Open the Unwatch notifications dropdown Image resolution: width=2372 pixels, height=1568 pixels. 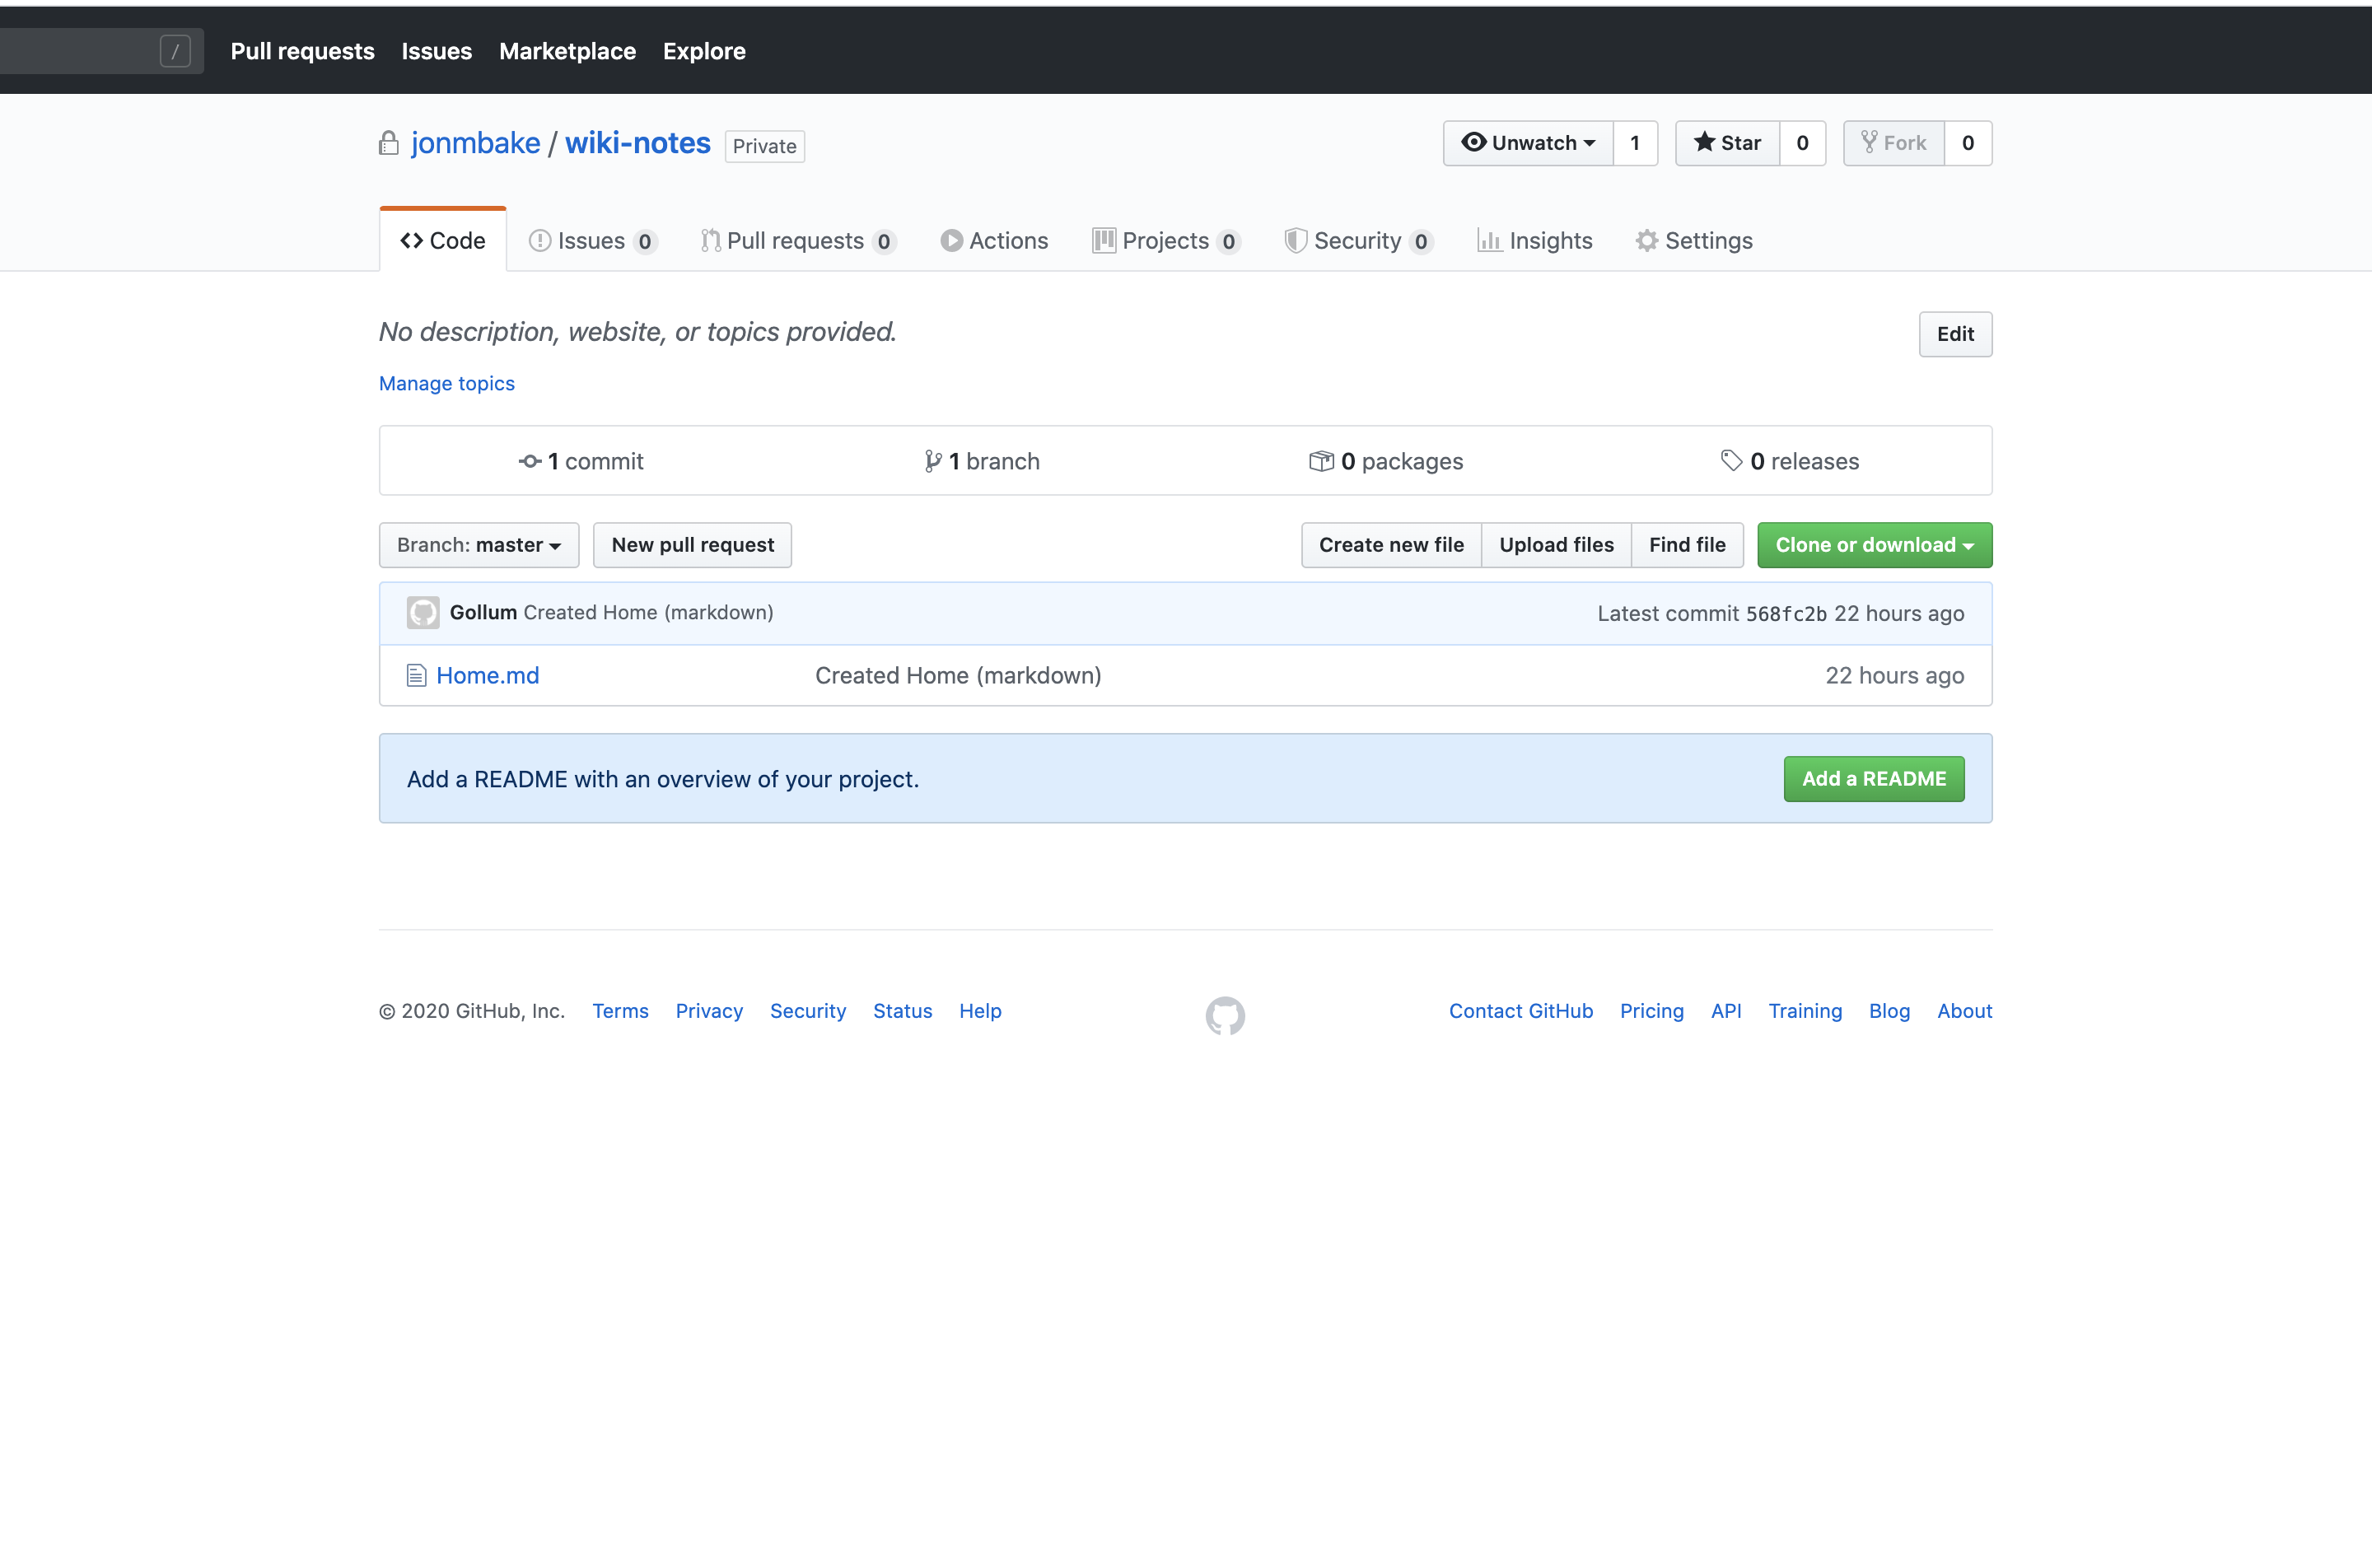pos(1528,143)
